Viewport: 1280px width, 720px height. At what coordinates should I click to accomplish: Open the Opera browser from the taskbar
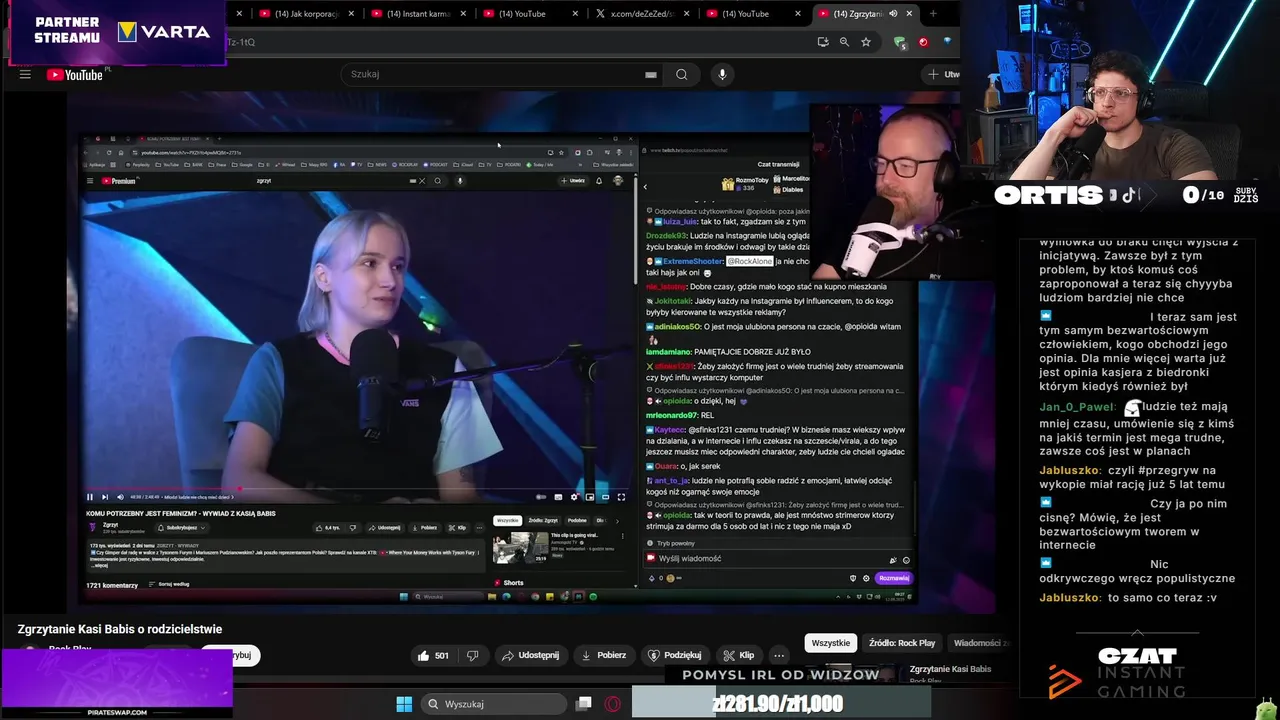612,704
